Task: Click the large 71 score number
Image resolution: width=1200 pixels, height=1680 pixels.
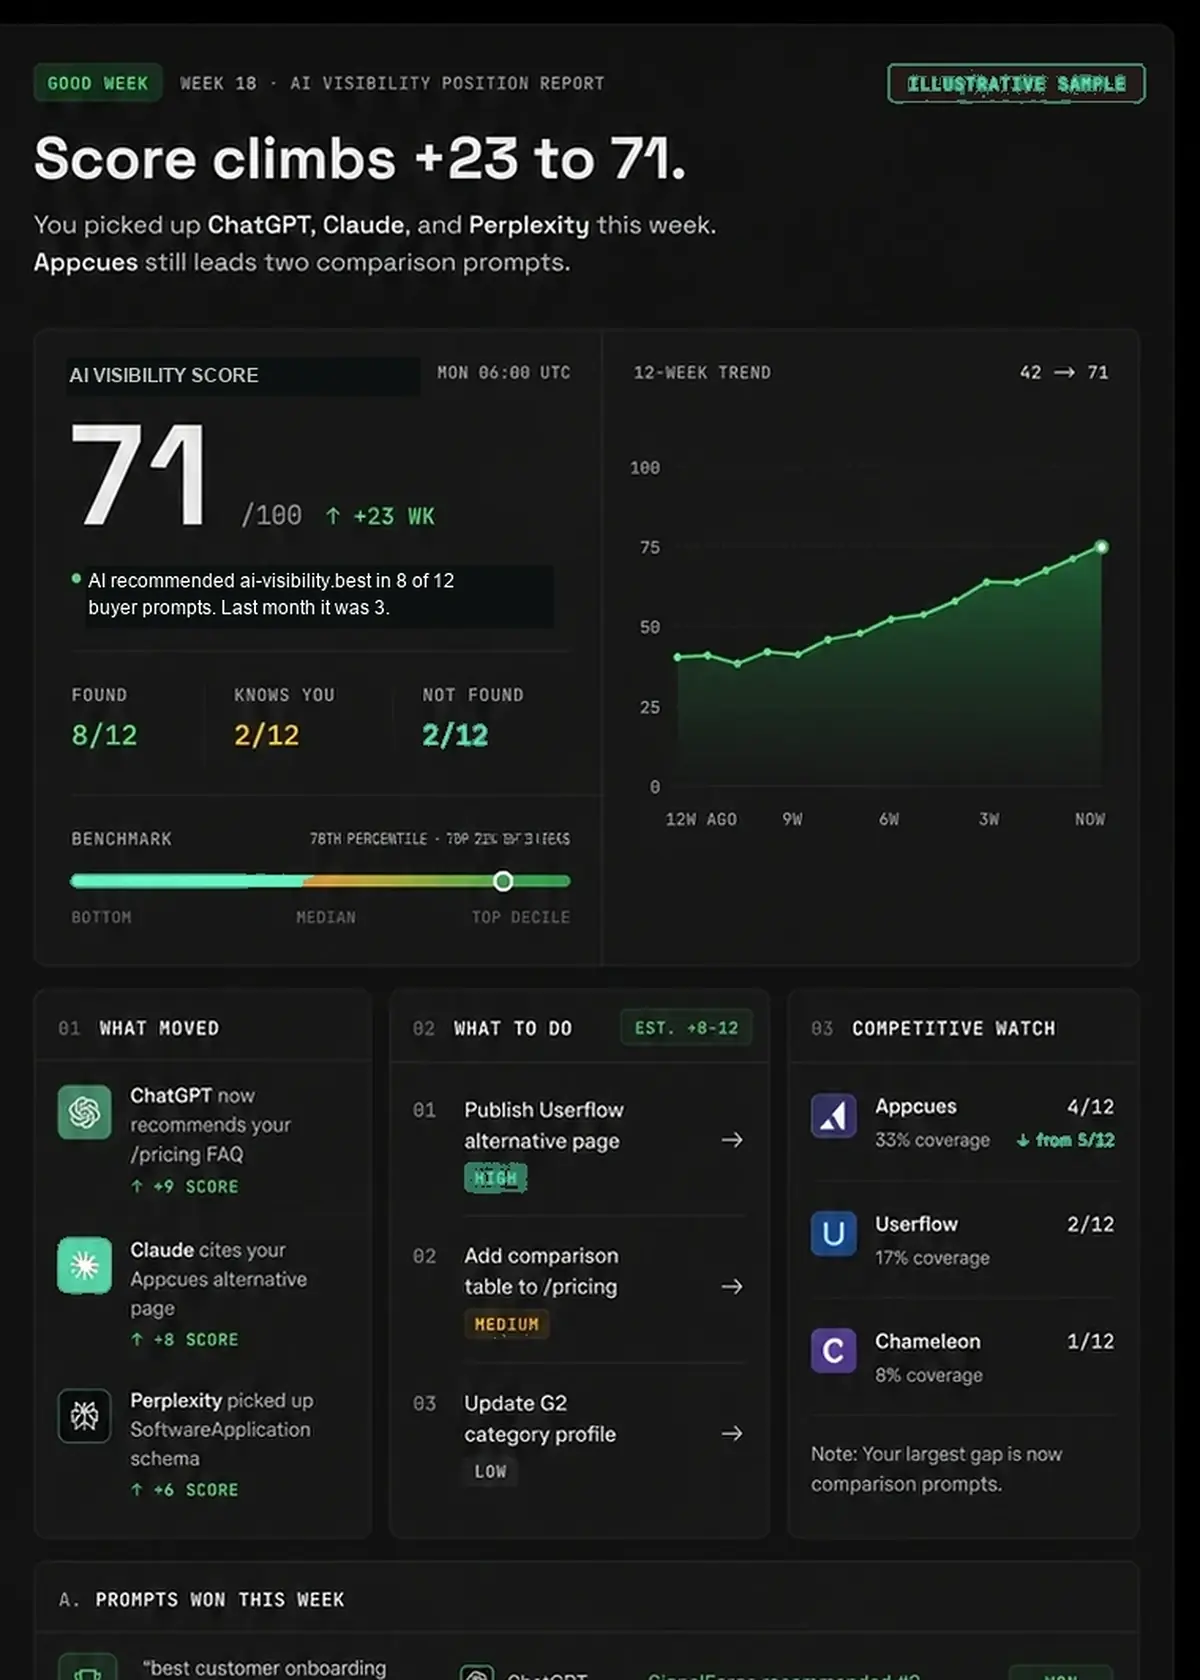Action: coord(139,474)
